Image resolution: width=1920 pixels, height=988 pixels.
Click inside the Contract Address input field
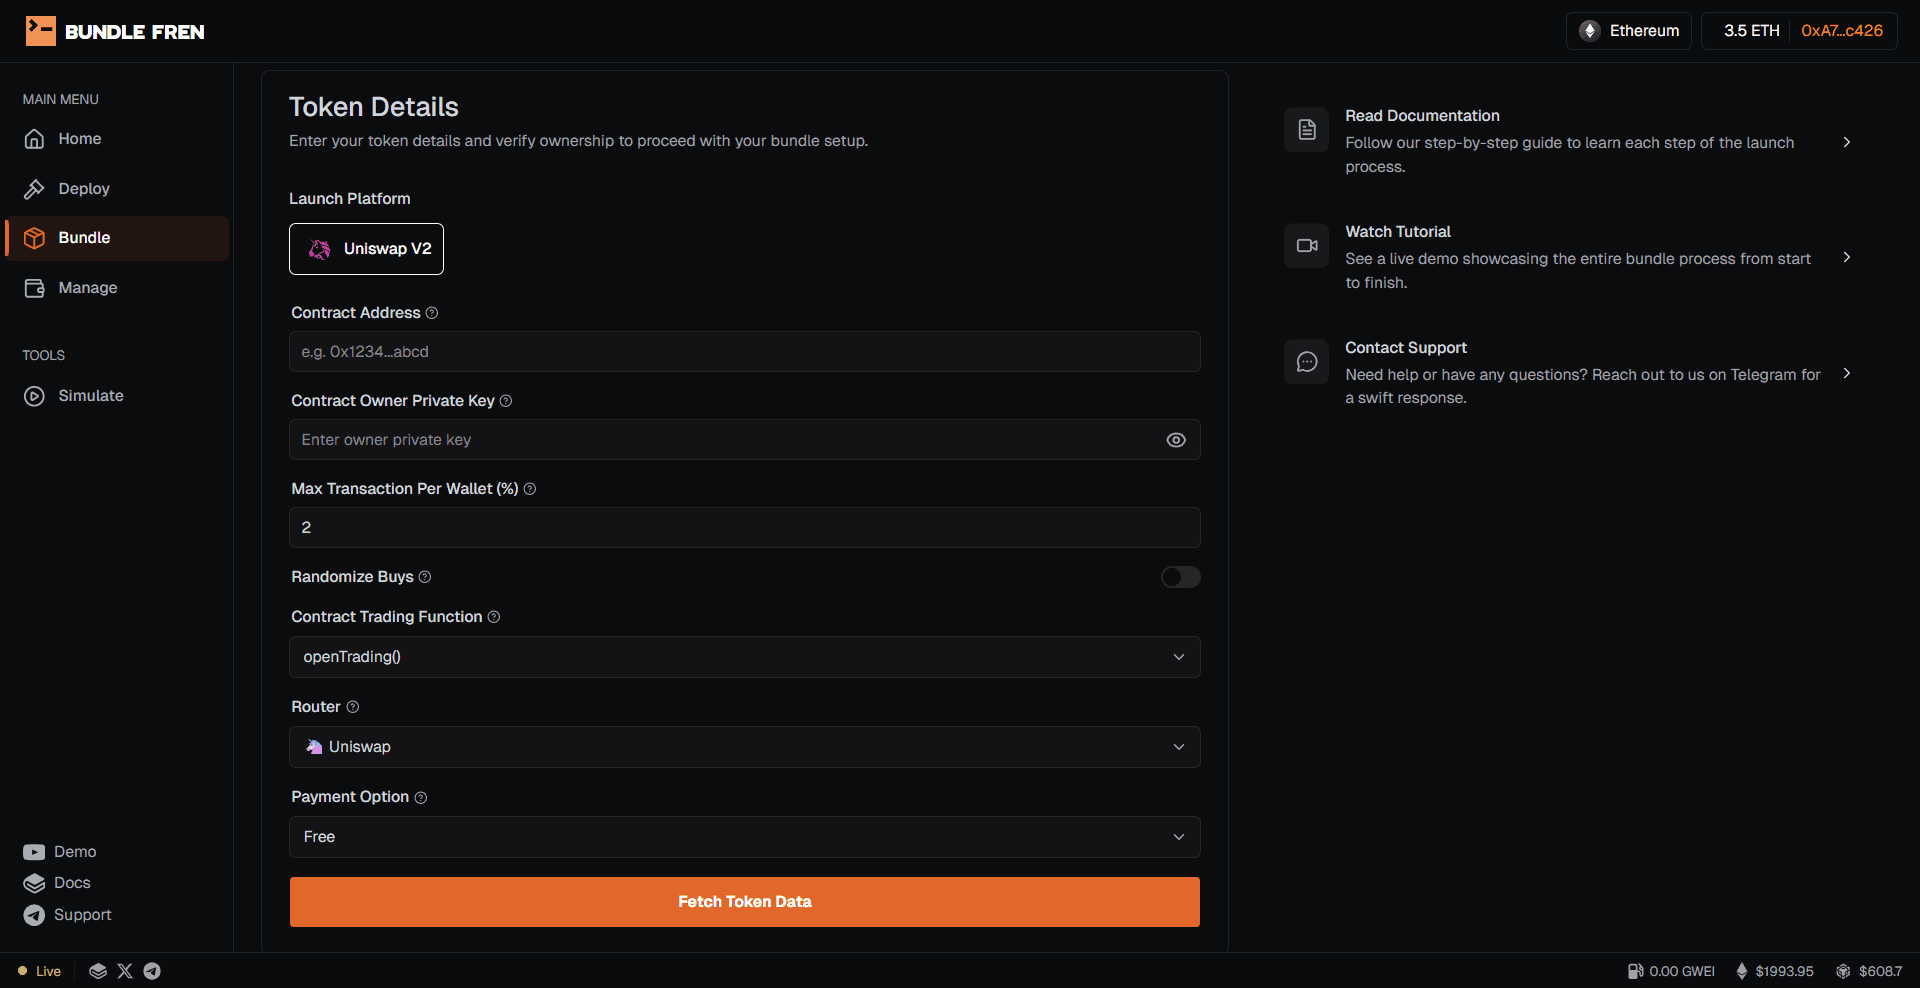[x=744, y=351]
